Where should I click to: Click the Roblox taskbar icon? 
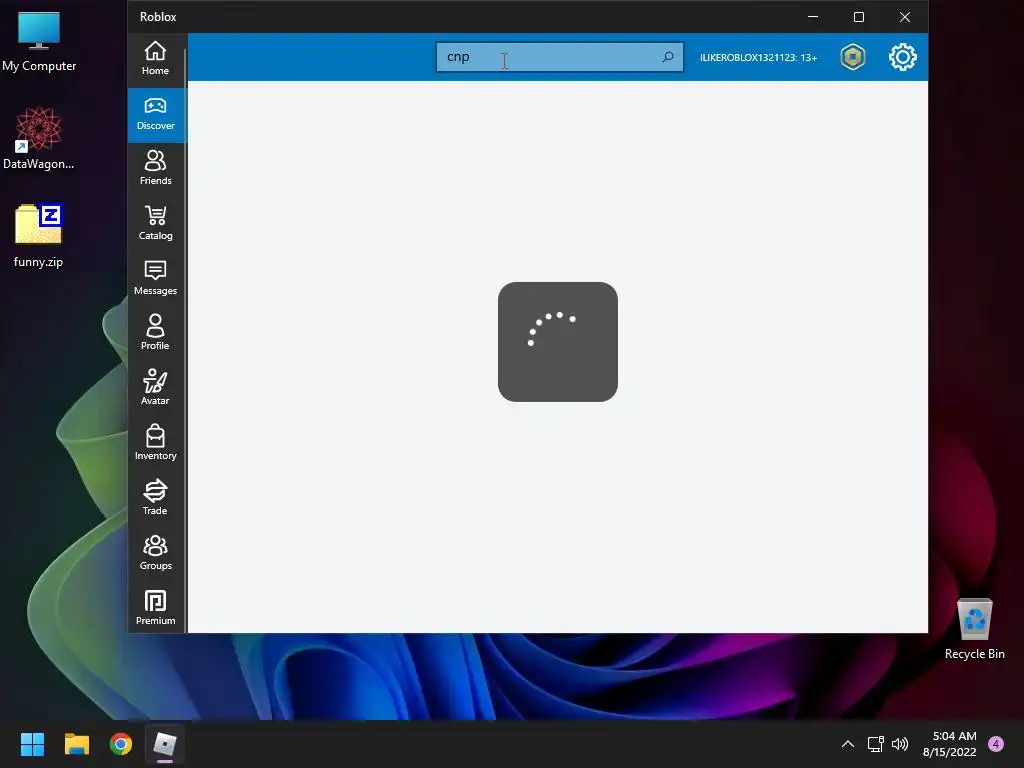165,744
